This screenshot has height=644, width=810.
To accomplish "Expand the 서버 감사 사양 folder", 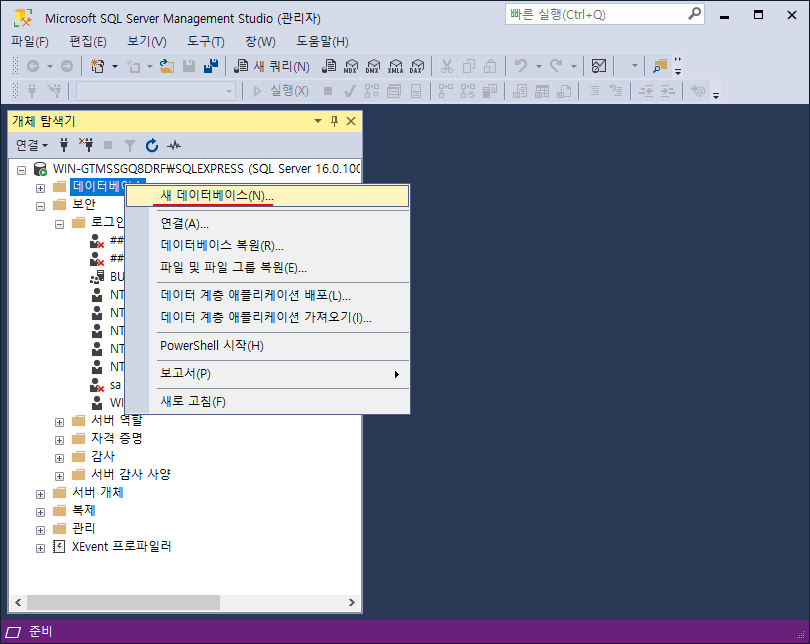I will pyautogui.click(x=59, y=476).
